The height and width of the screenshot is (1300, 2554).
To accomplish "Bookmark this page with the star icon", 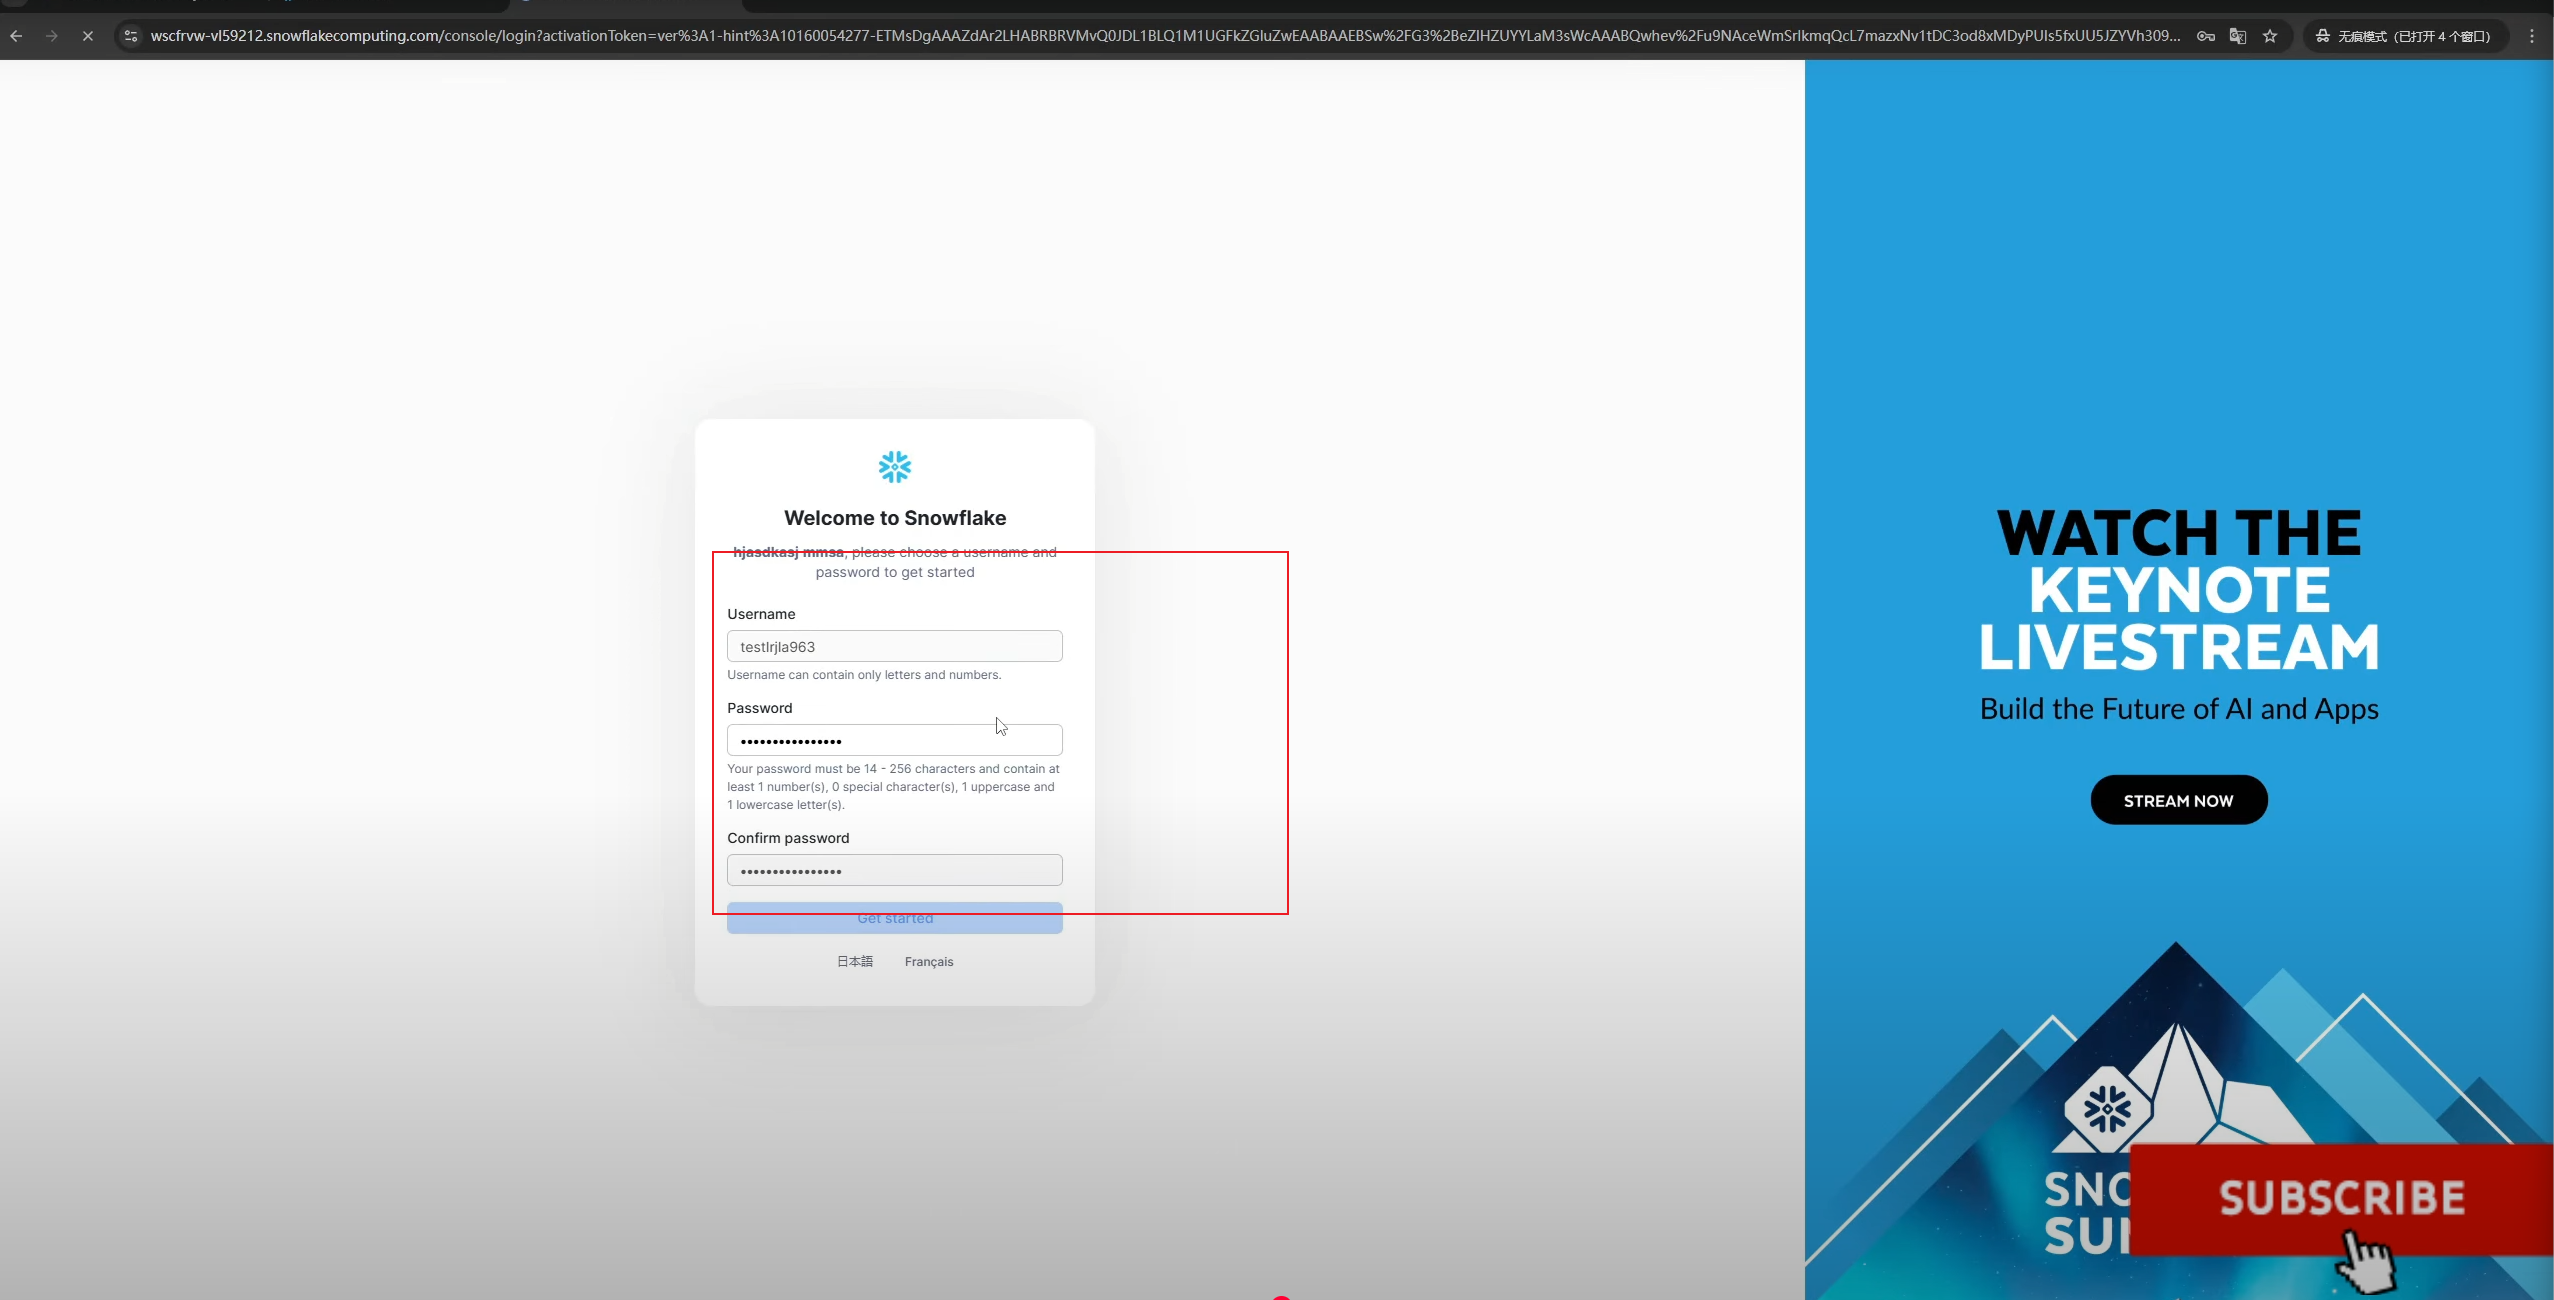I will click(2270, 36).
